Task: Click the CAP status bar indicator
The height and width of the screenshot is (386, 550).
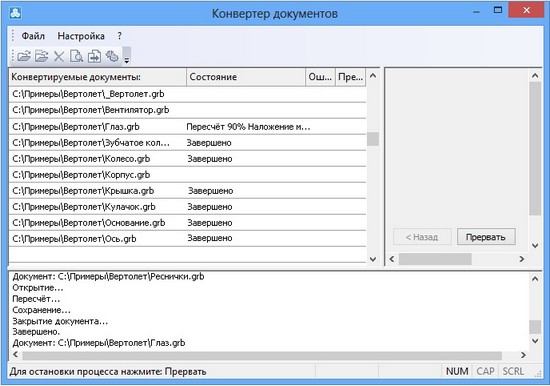Action: [x=485, y=371]
